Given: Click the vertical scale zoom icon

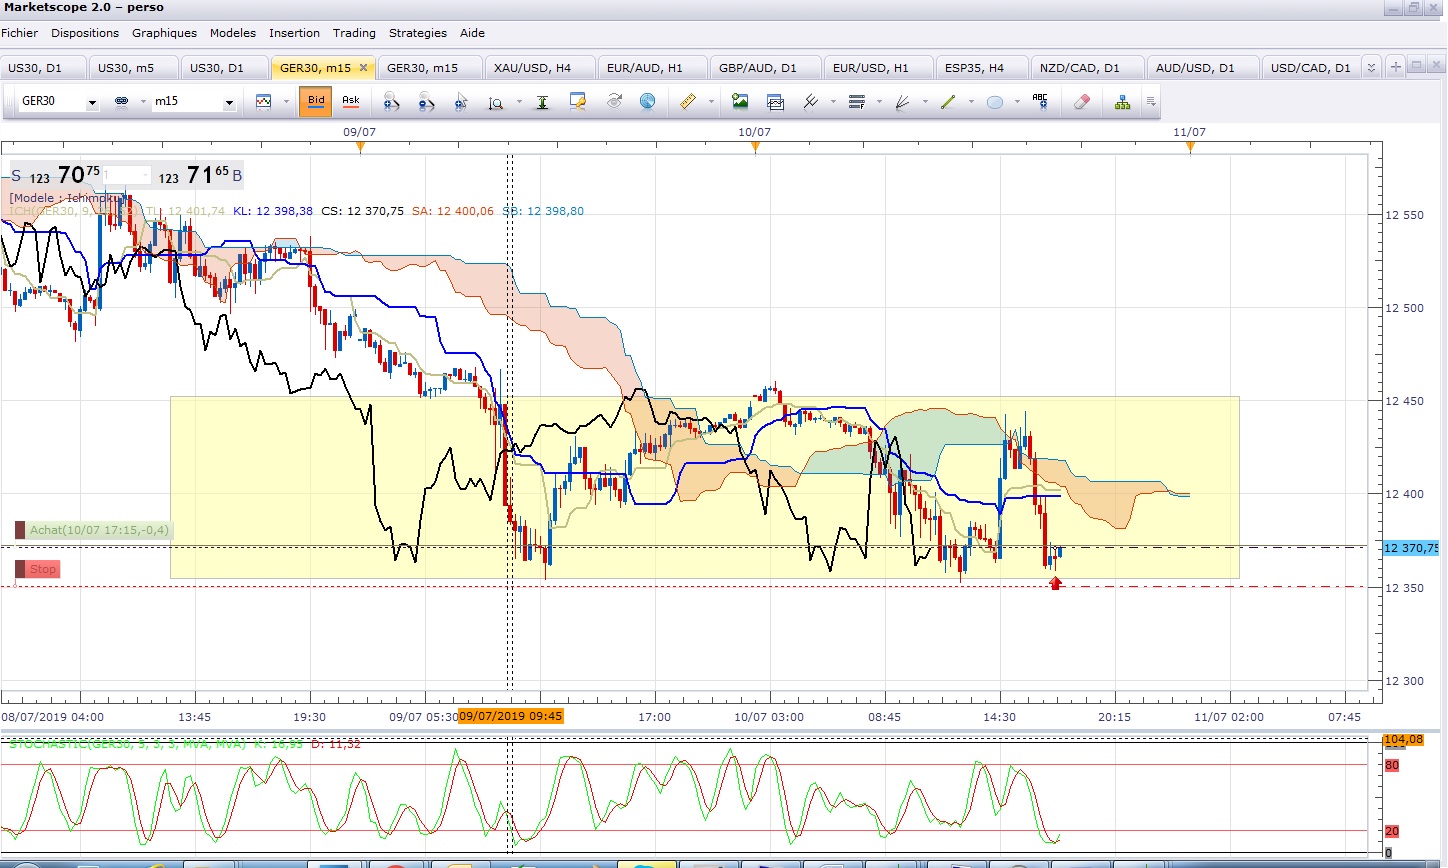Looking at the screenshot, I should click(496, 101).
